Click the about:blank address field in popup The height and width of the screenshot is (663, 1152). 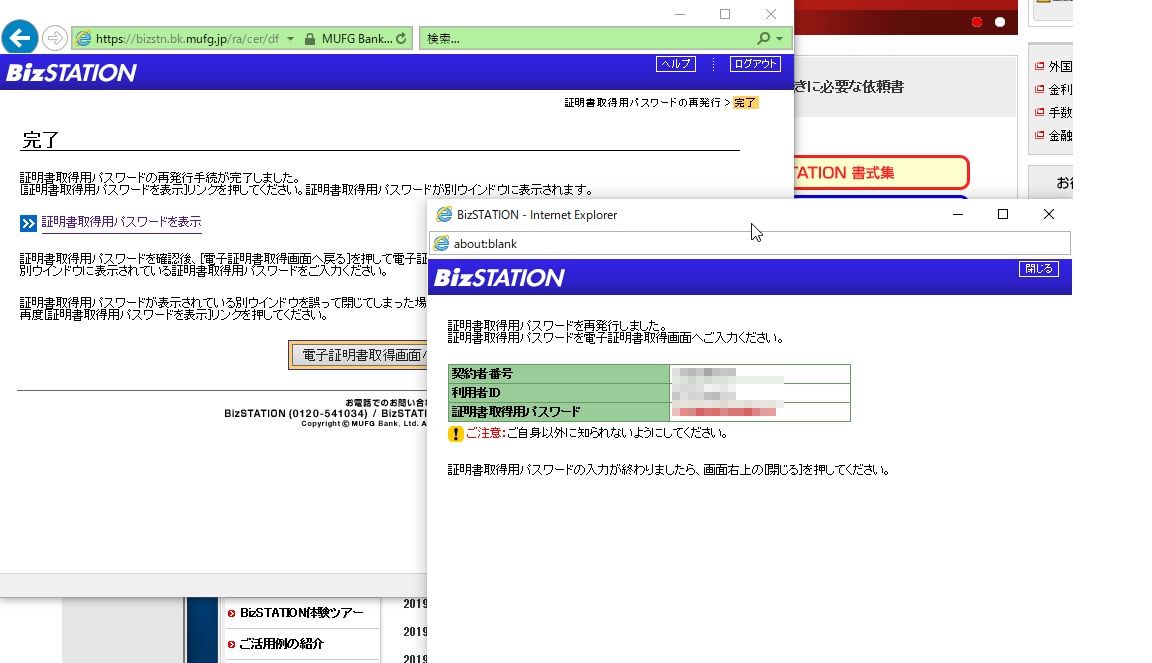pyautogui.click(x=749, y=243)
